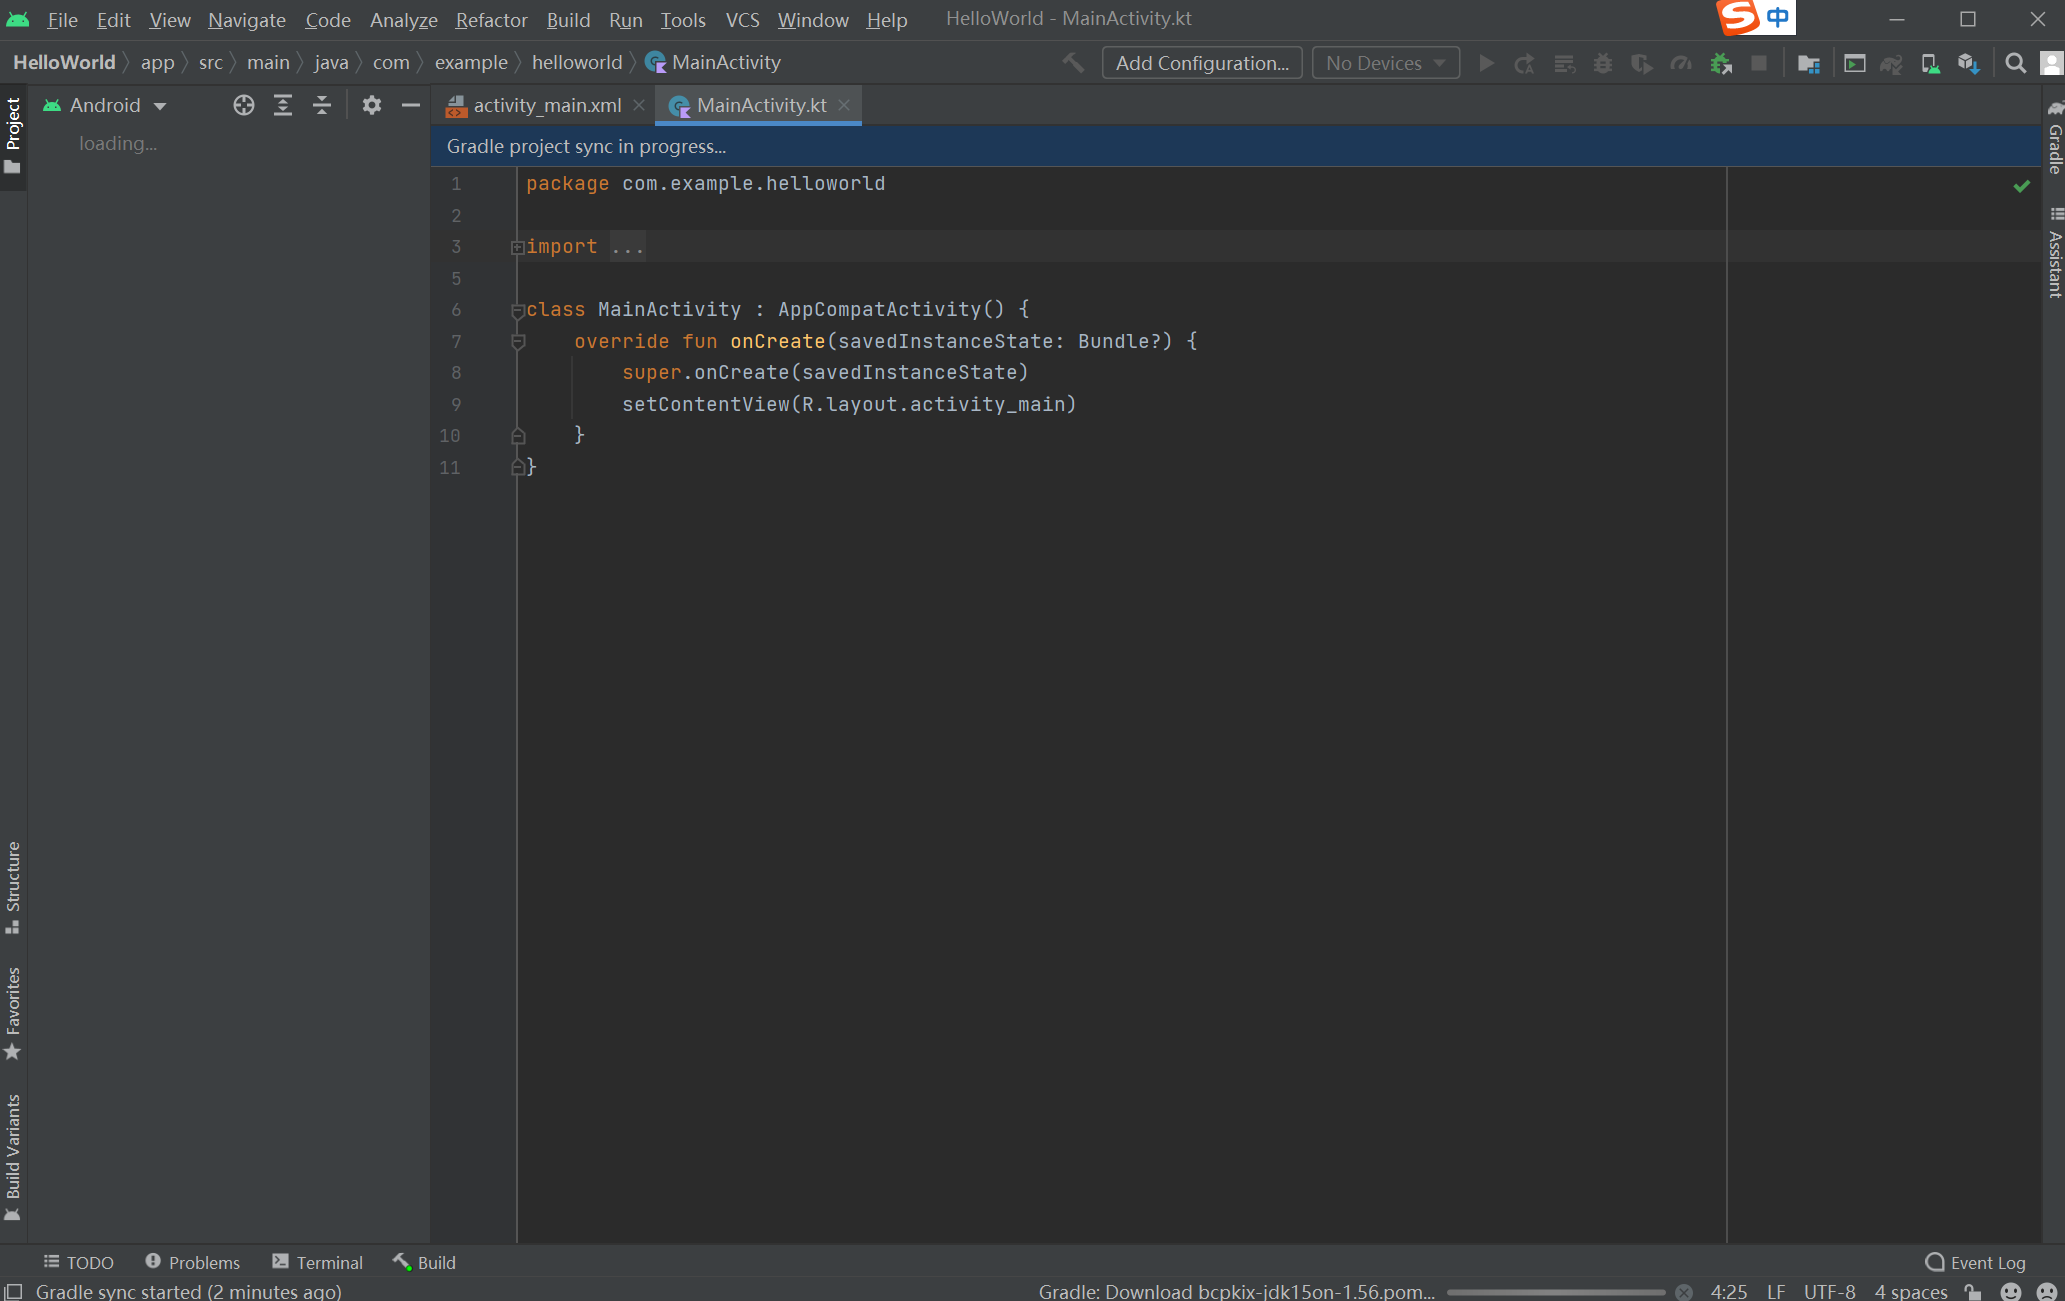Click Search Everywhere magnifier icon

click(2015, 63)
